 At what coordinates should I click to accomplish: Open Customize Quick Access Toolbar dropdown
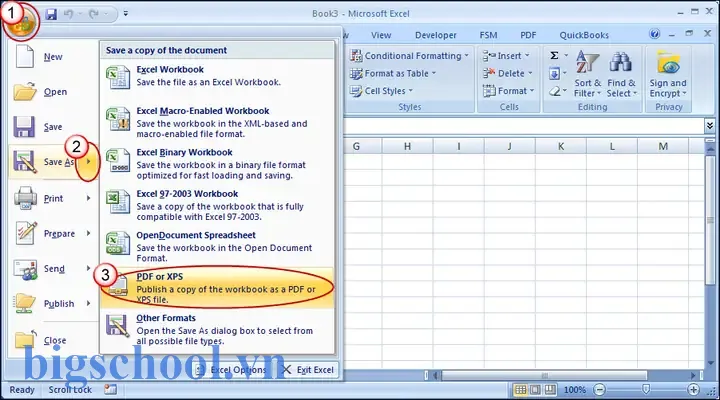tap(125, 14)
